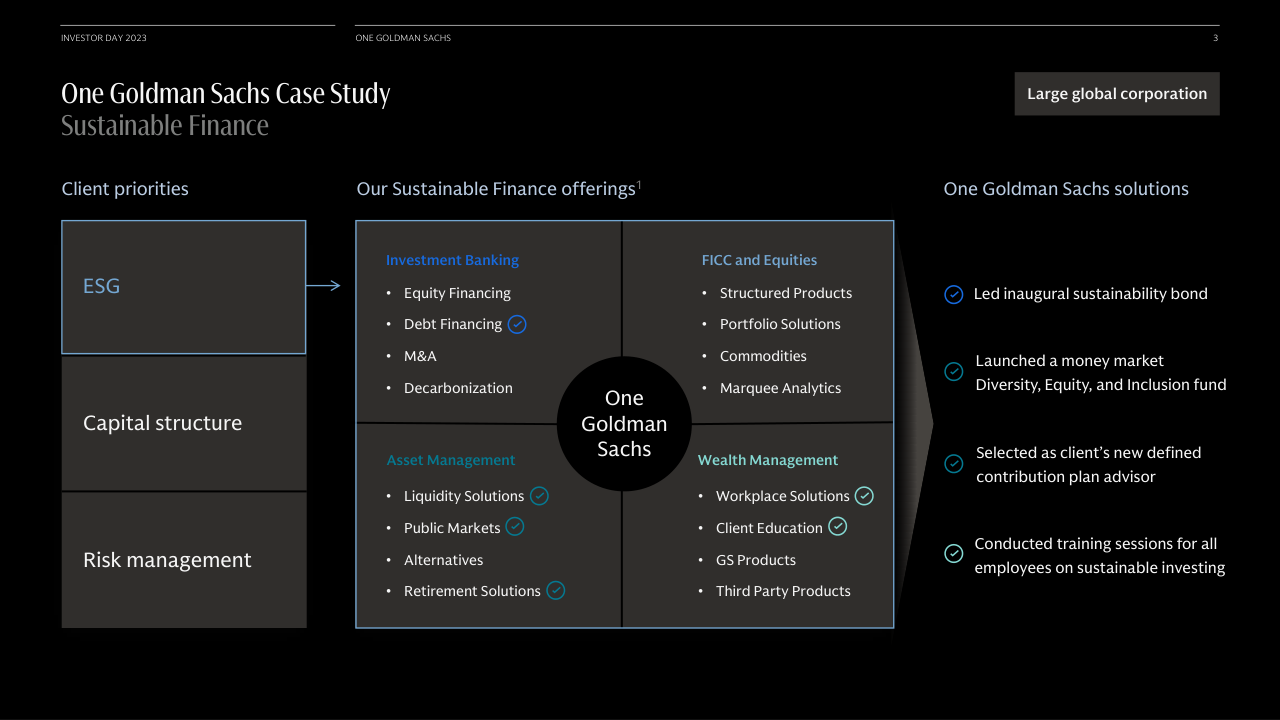Screen dimensions: 1280x720
Task: Click the FICC and Equities heading
Action: pos(759,260)
